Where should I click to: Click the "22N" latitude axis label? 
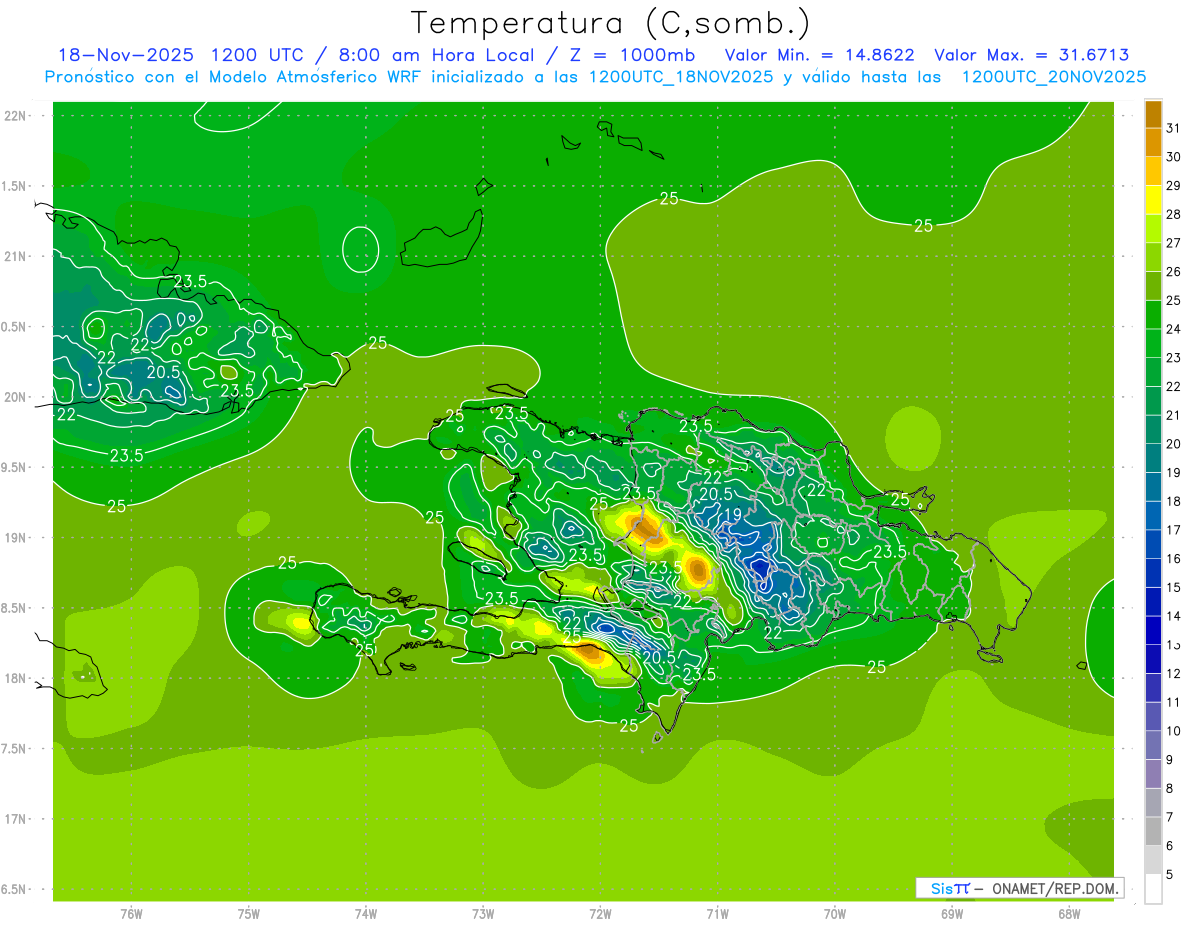coord(15,116)
